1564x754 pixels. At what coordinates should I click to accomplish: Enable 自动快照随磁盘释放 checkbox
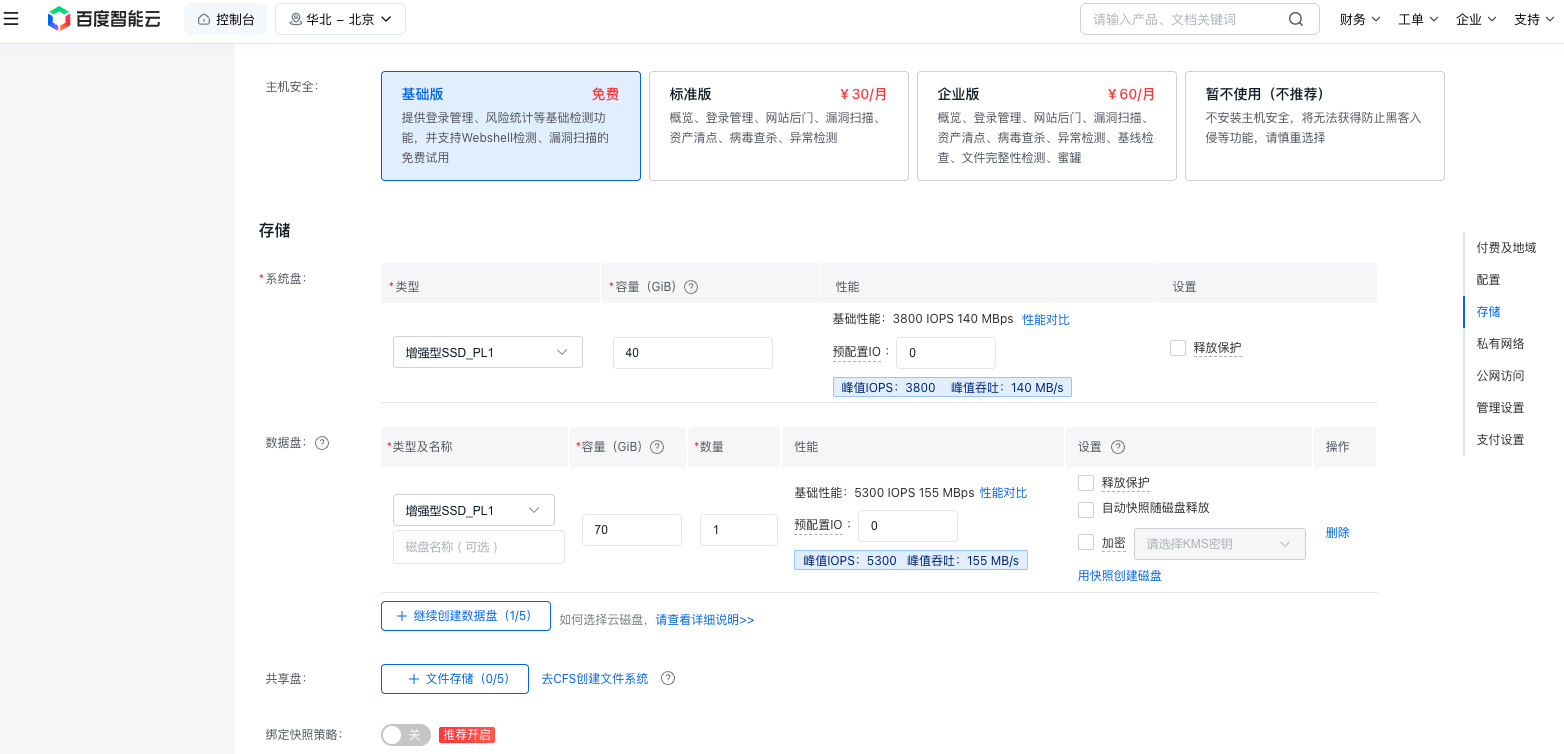1086,509
